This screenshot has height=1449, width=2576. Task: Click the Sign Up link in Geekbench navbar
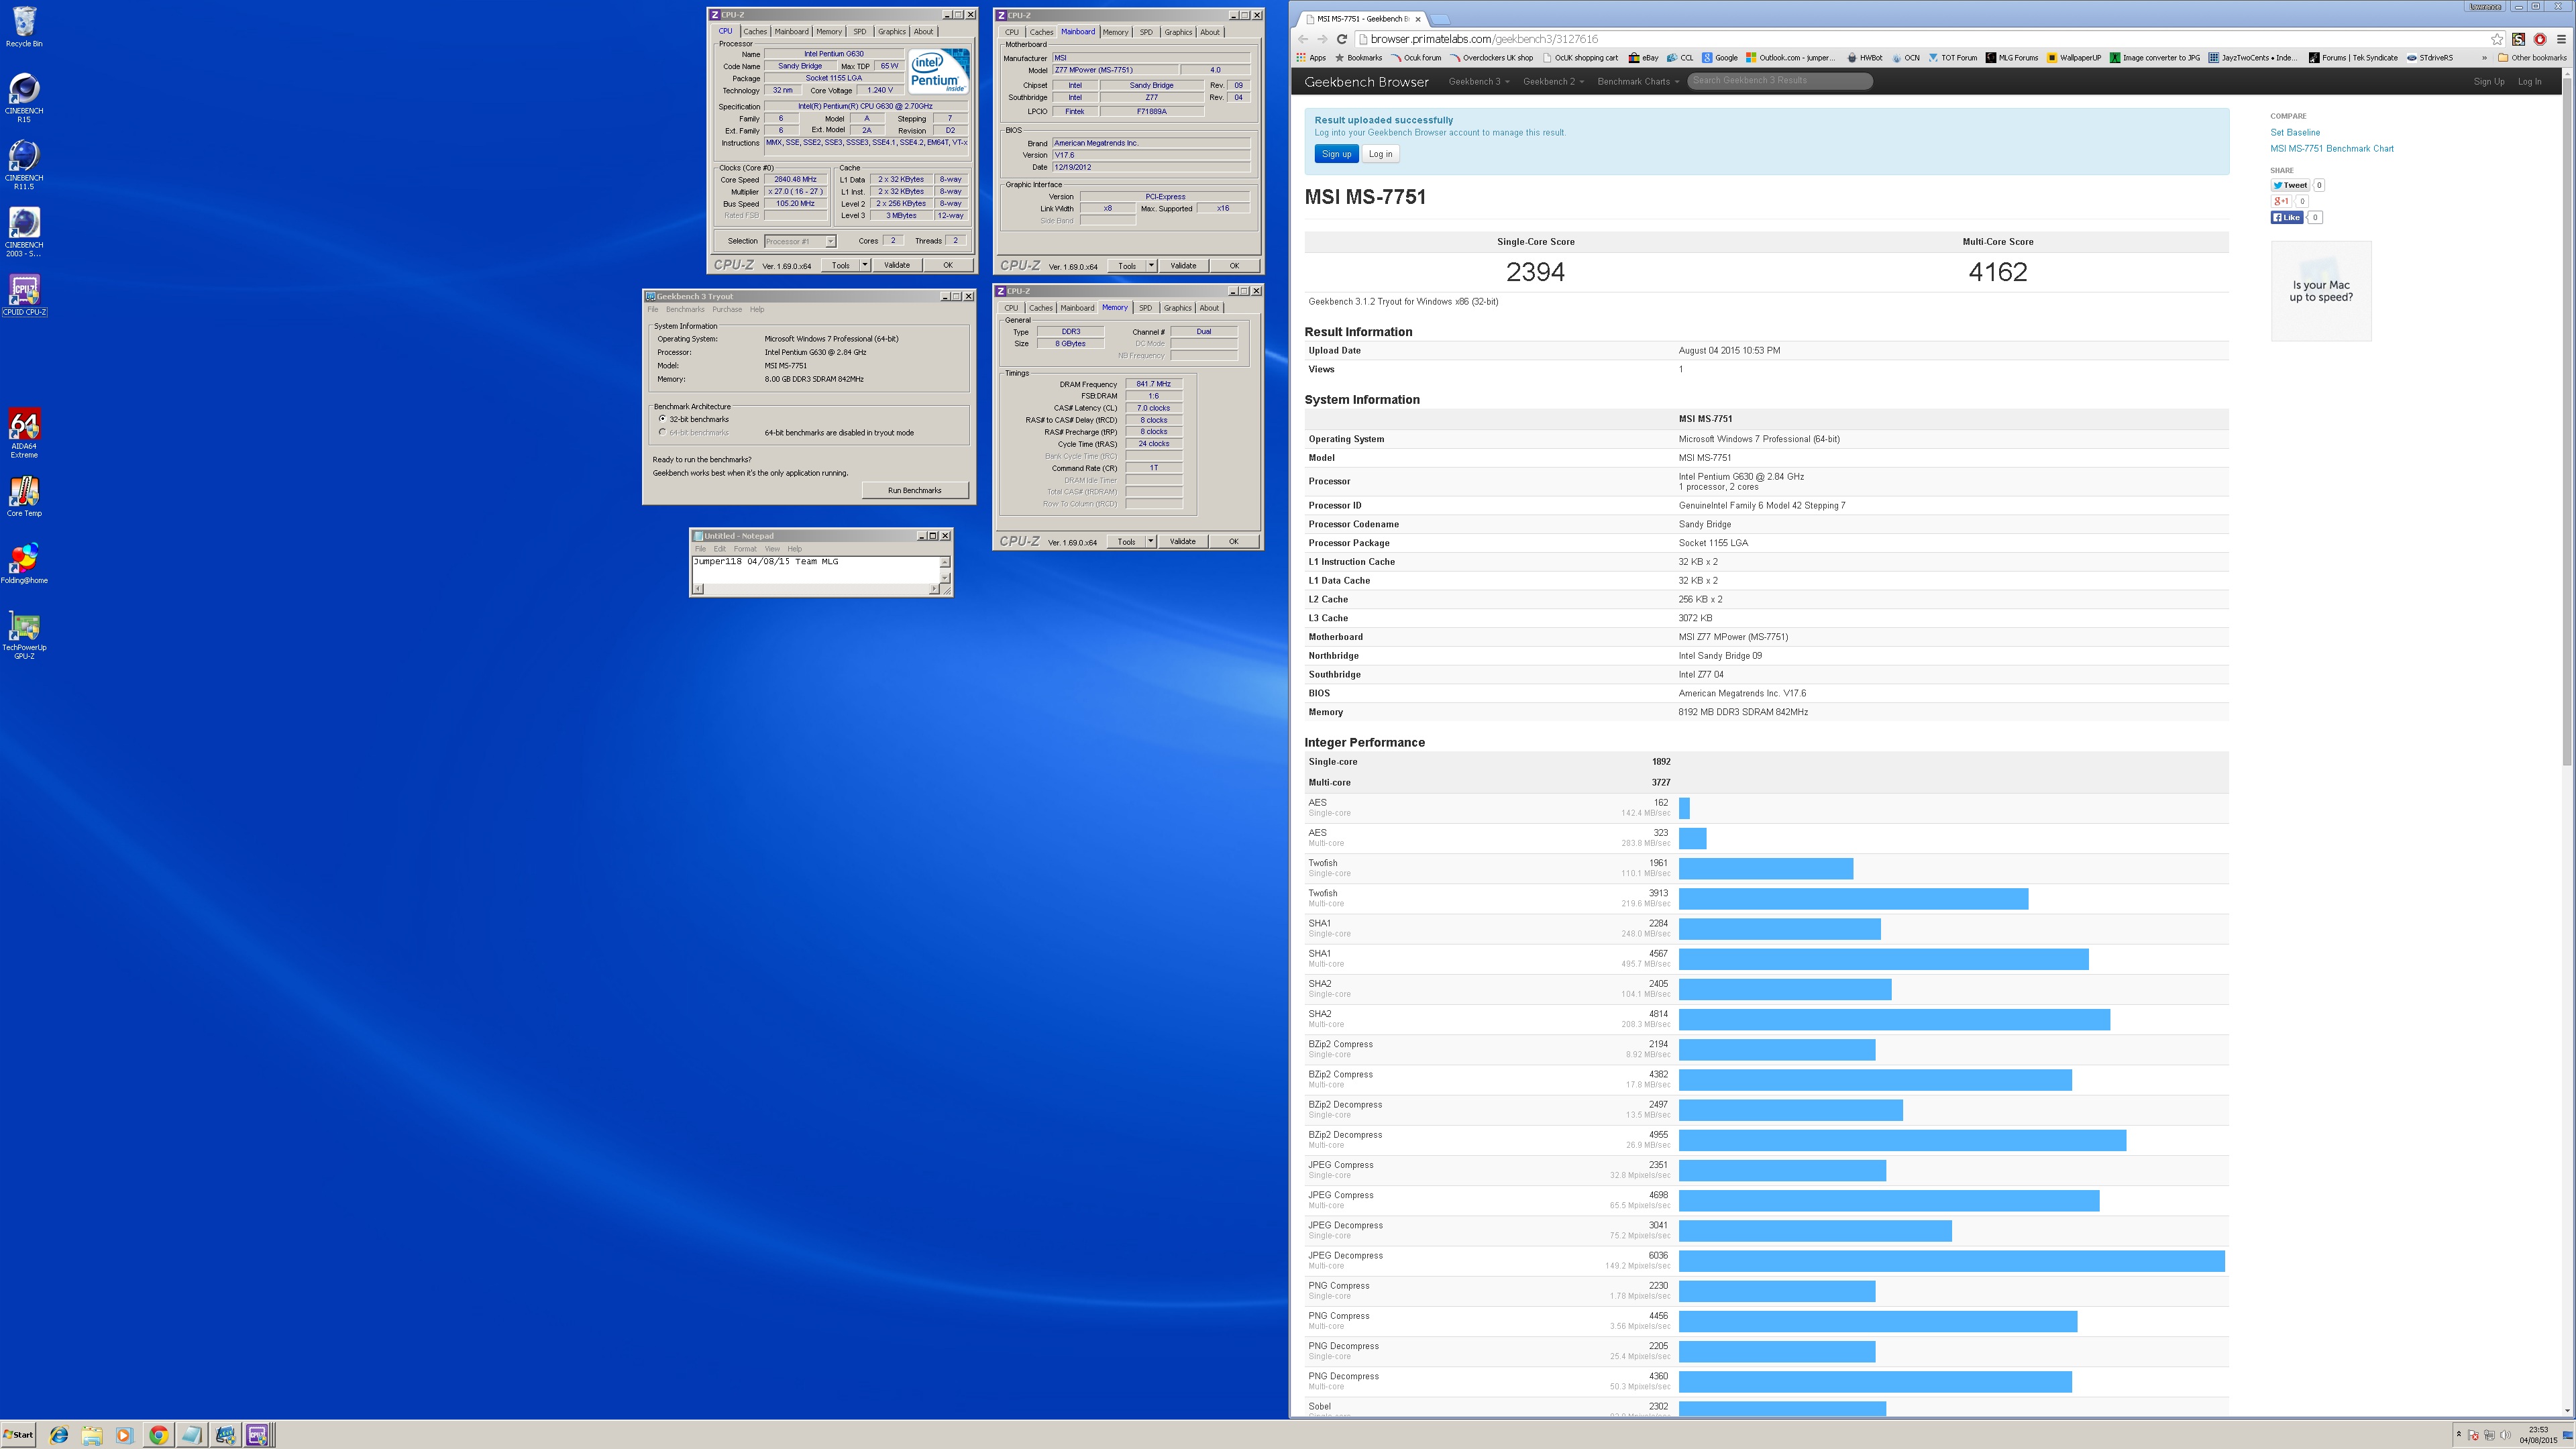coord(2488,81)
